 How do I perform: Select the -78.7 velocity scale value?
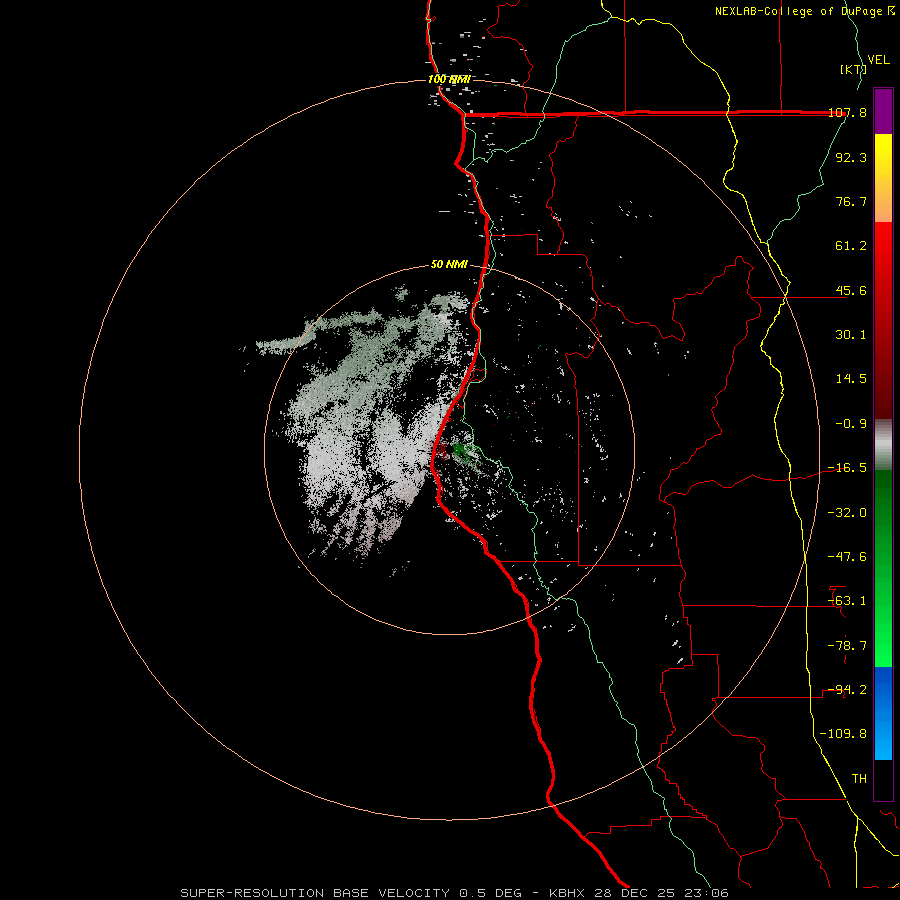[847, 646]
